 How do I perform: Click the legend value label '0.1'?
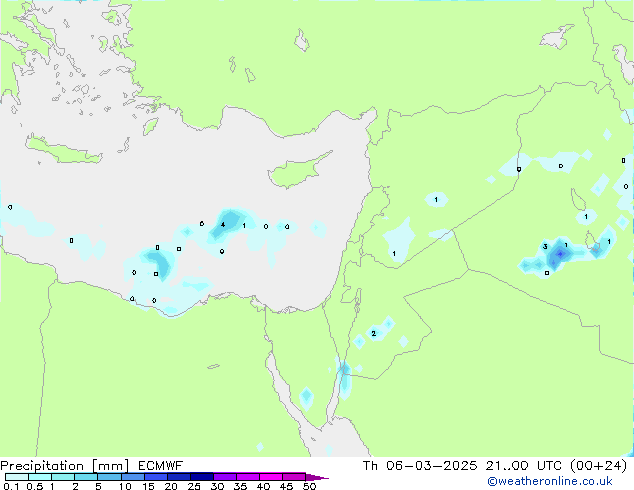click(11, 486)
